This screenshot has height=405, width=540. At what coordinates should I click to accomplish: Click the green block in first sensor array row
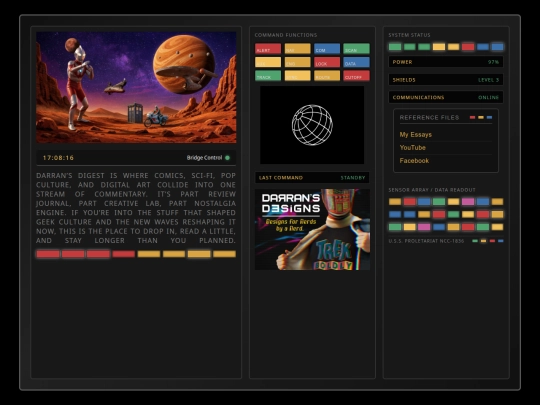pos(439,201)
